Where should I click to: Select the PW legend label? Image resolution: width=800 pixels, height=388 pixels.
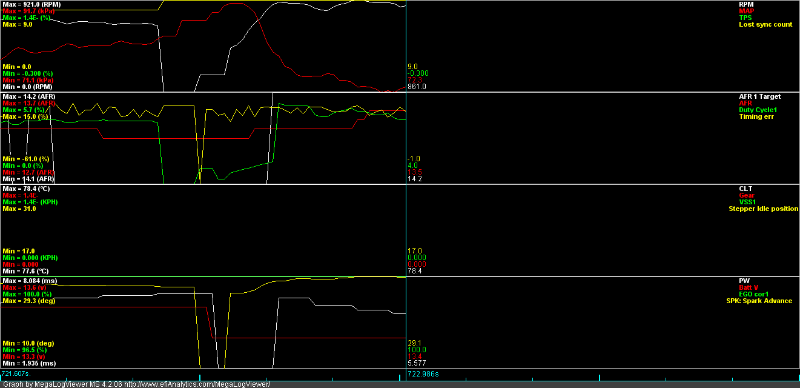click(744, 281)
